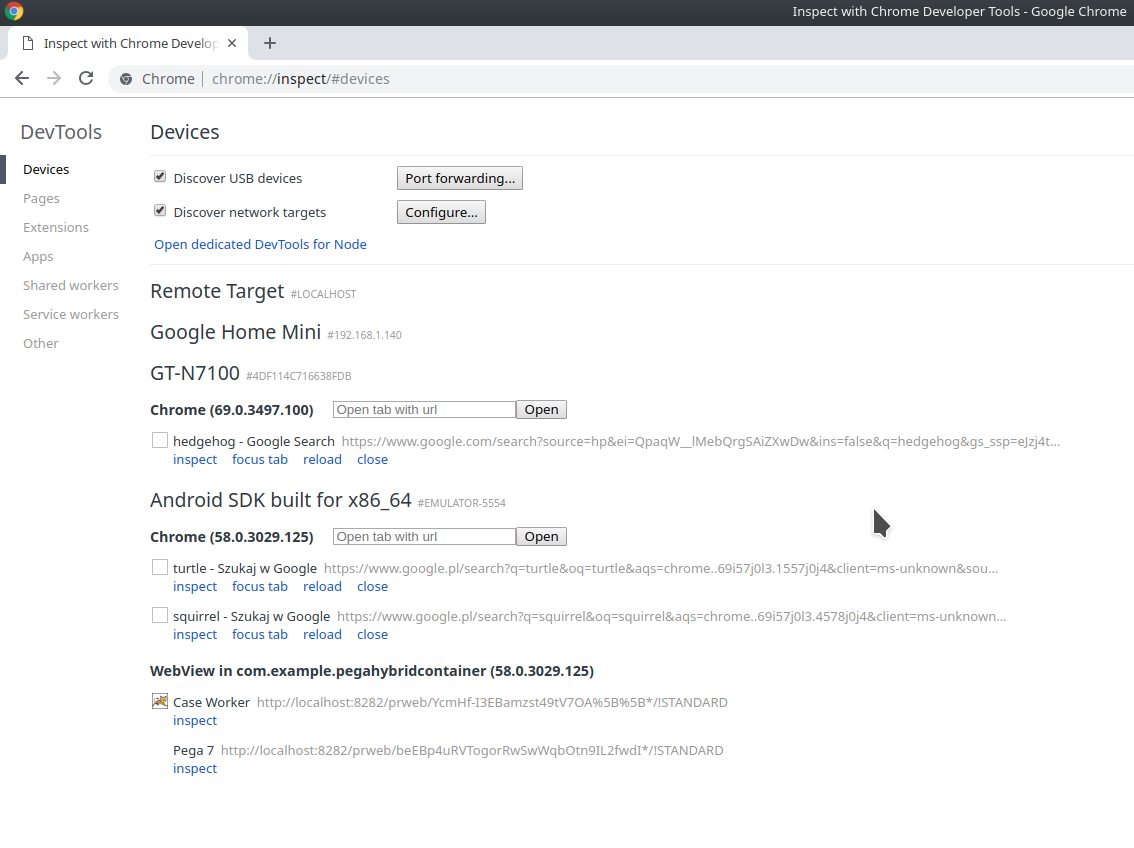Open dedicated DevTools for Node link
The width and height of the screenshot is (1134, 848).
(260, 245)
